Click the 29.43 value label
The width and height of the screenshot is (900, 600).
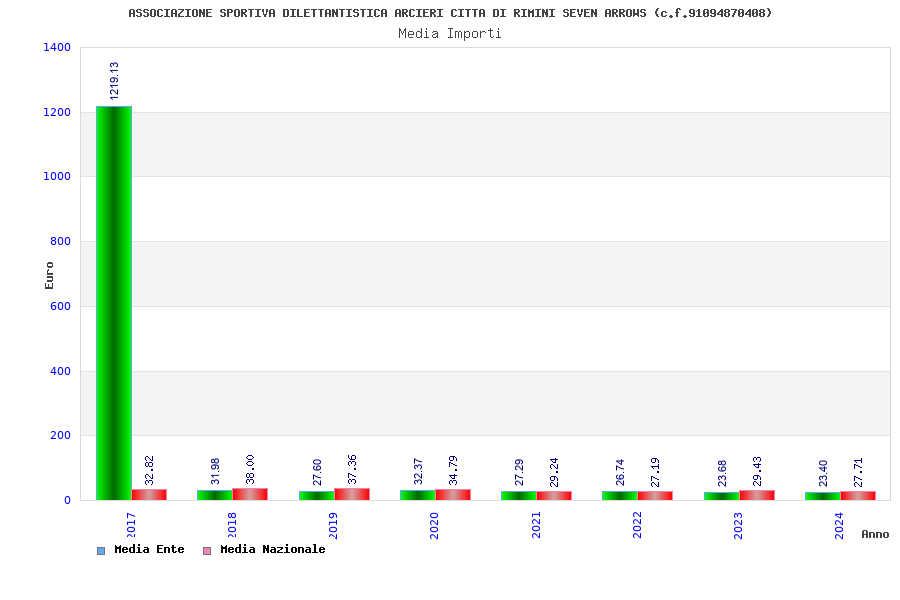click(758, 471)
